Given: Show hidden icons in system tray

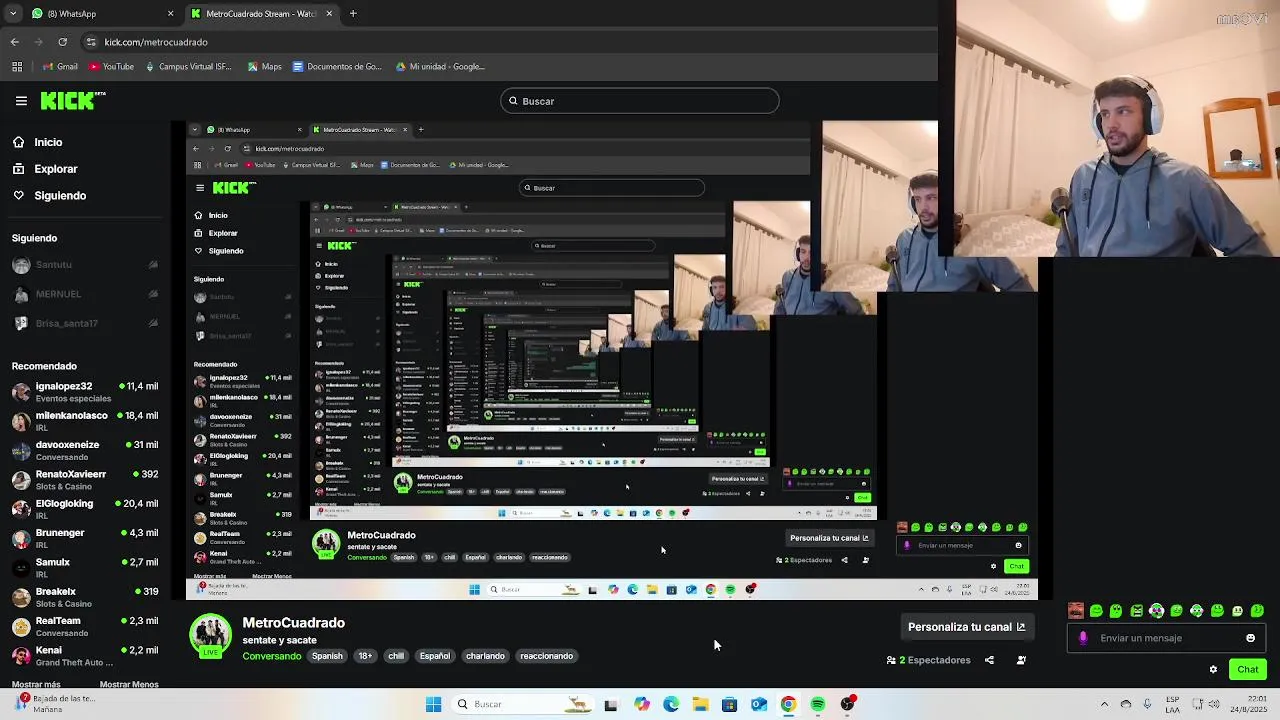Looking at the screenshot, I should pyautogui.click(x=1104, y=704).
